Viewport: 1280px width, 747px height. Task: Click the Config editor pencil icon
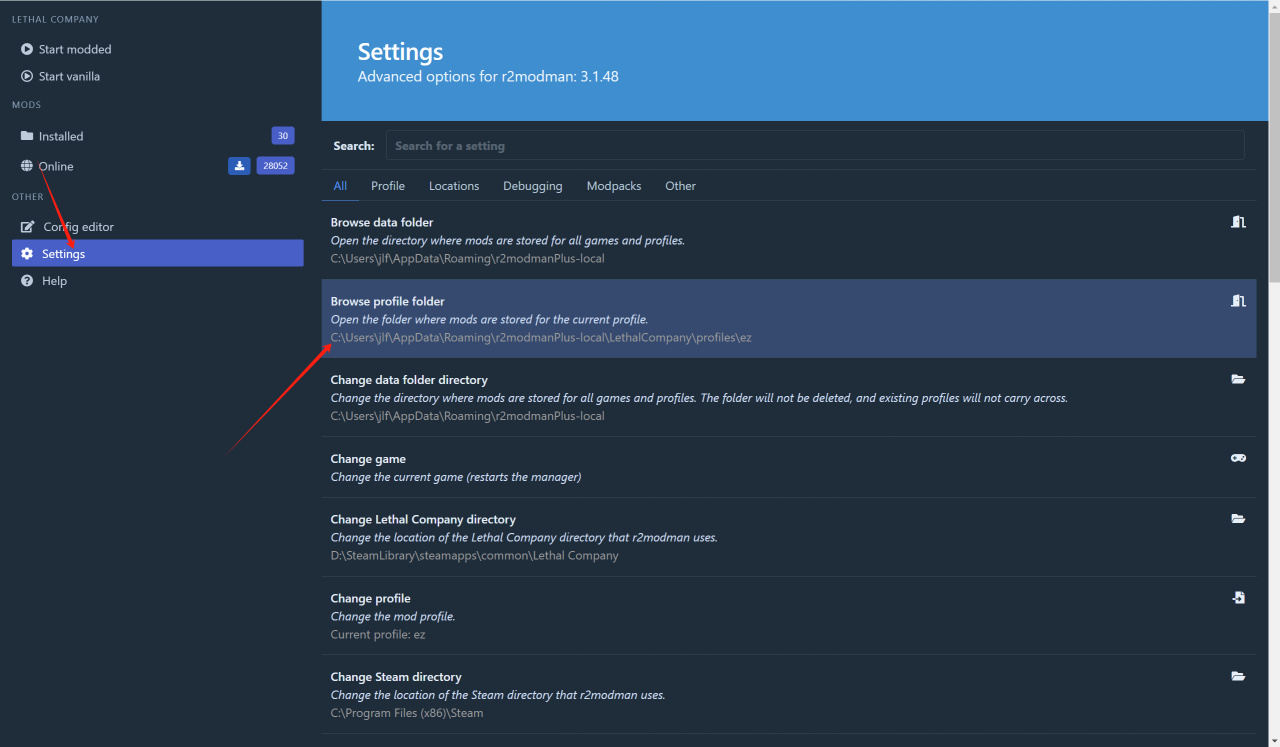click(x=28, y=227)
